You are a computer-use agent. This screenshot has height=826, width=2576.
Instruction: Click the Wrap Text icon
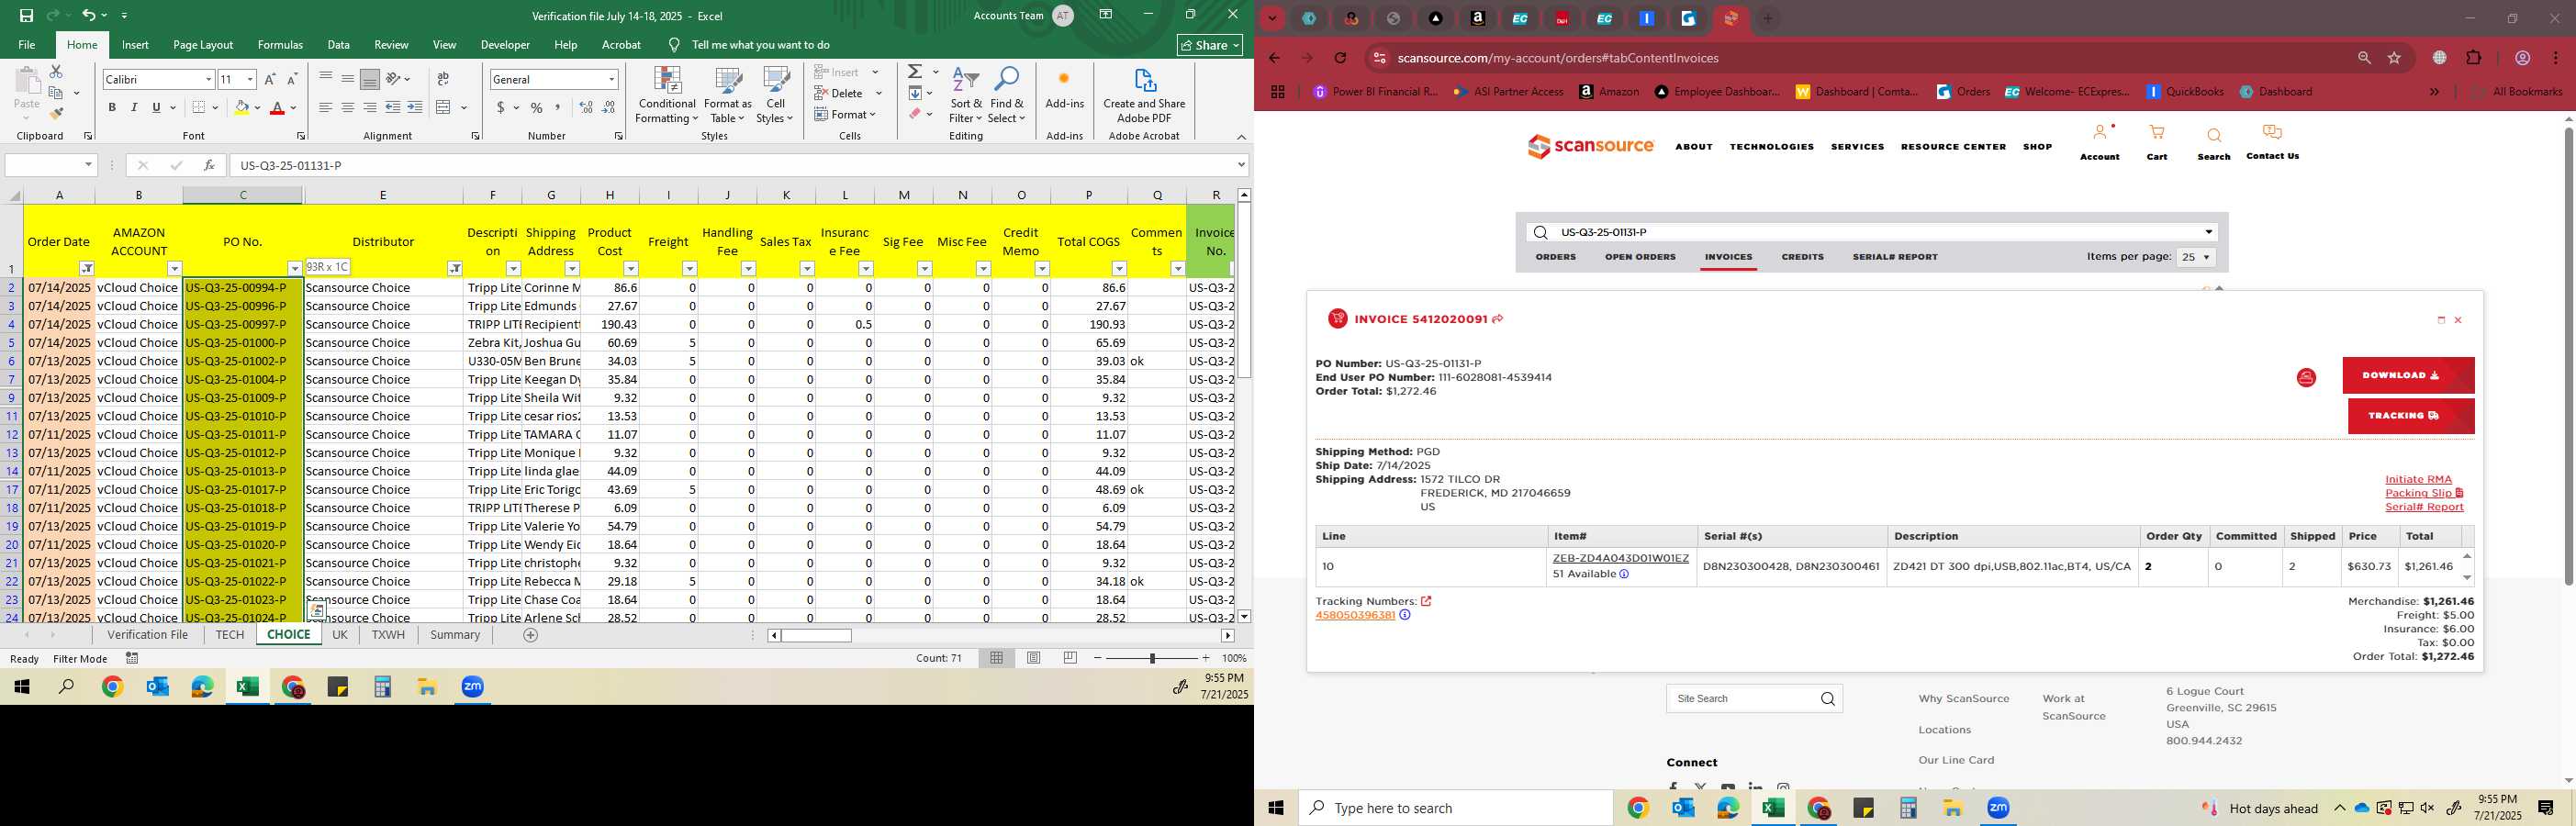click(443, 79)
